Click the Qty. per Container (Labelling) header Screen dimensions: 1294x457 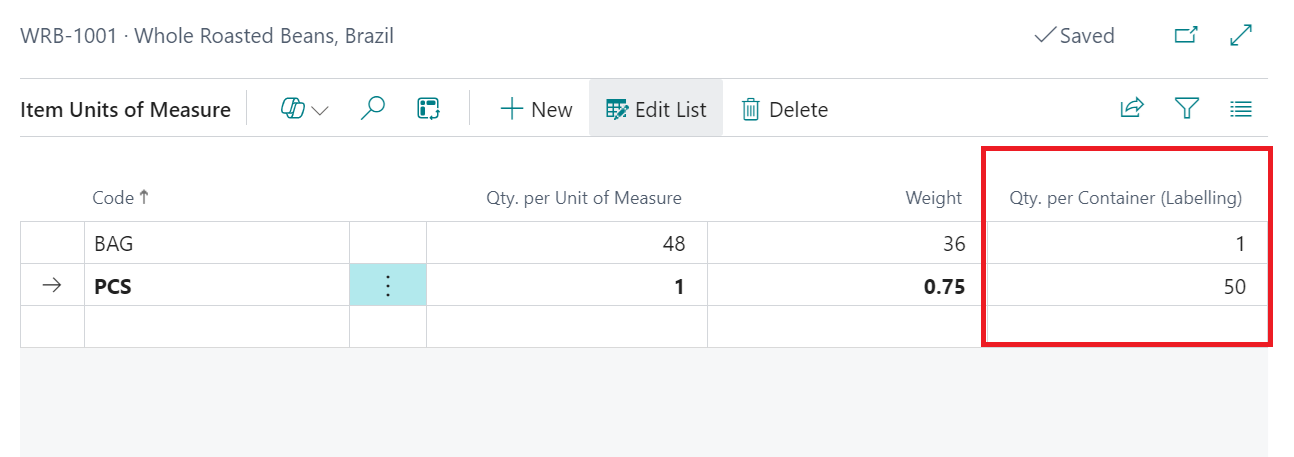pyautogui.click(x=1125, y=198)
